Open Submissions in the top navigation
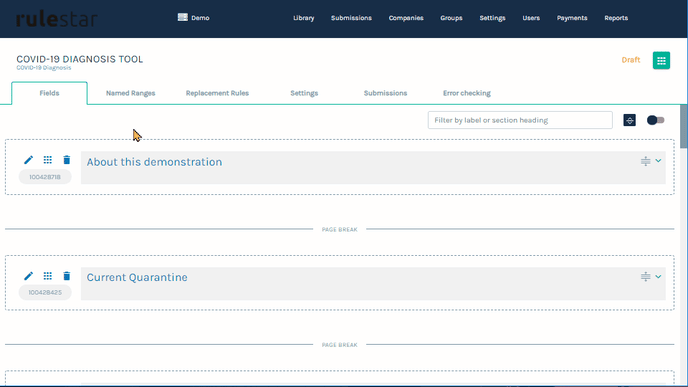 coord(351,18)
